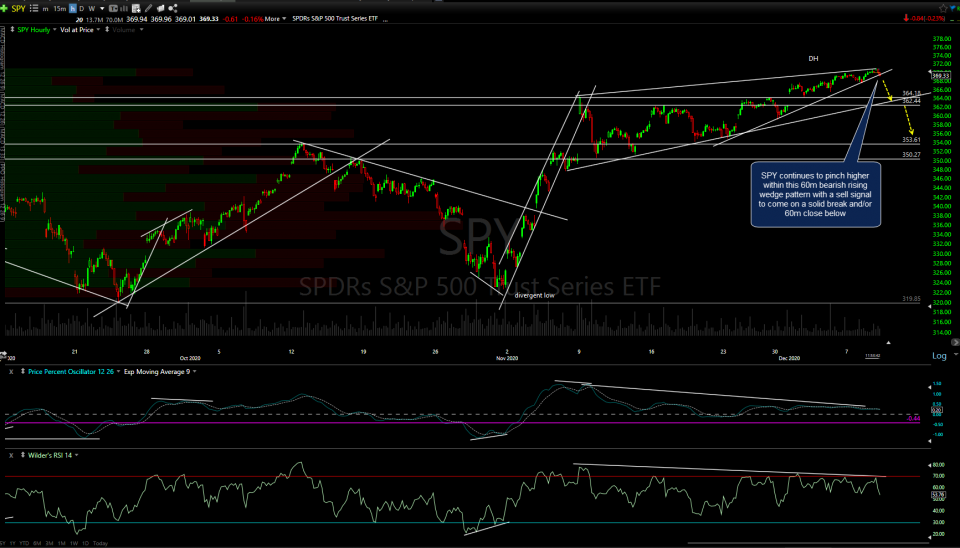This screenshot has height=548, width=960.
Task: Click the candlestick chart-type icon
Action: (113, 9)
